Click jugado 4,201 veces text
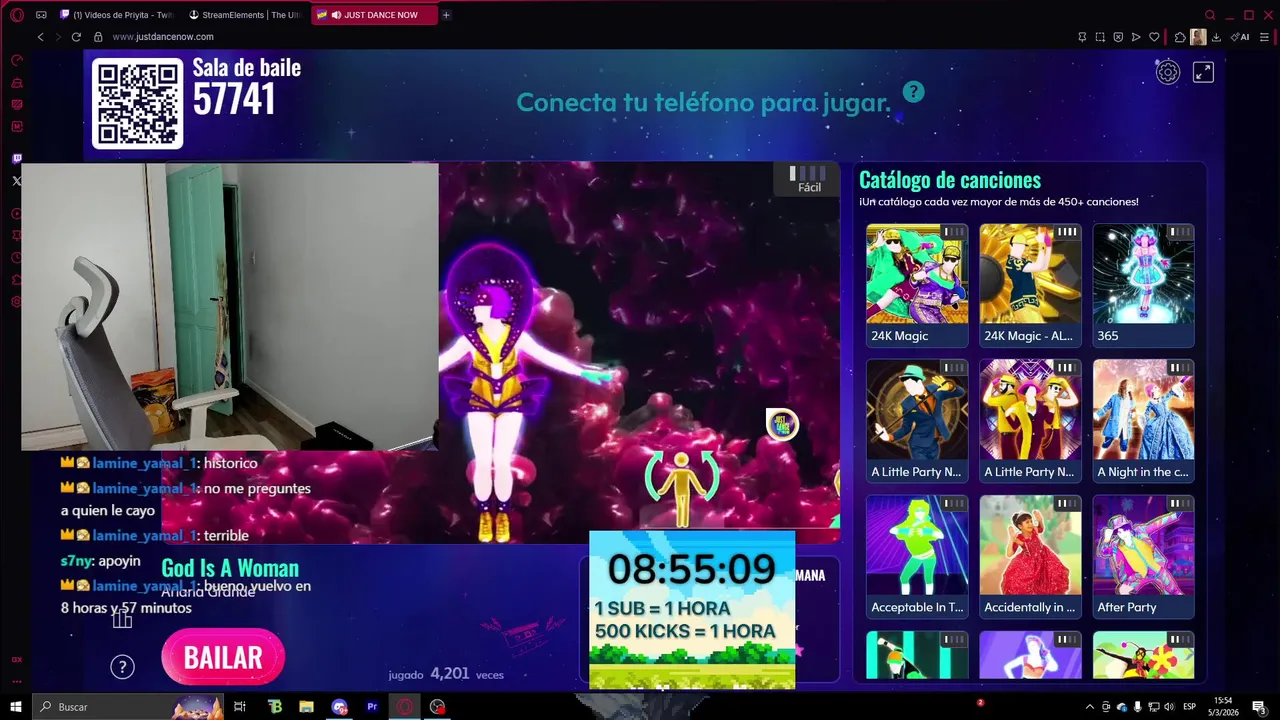 click(446, 674)
